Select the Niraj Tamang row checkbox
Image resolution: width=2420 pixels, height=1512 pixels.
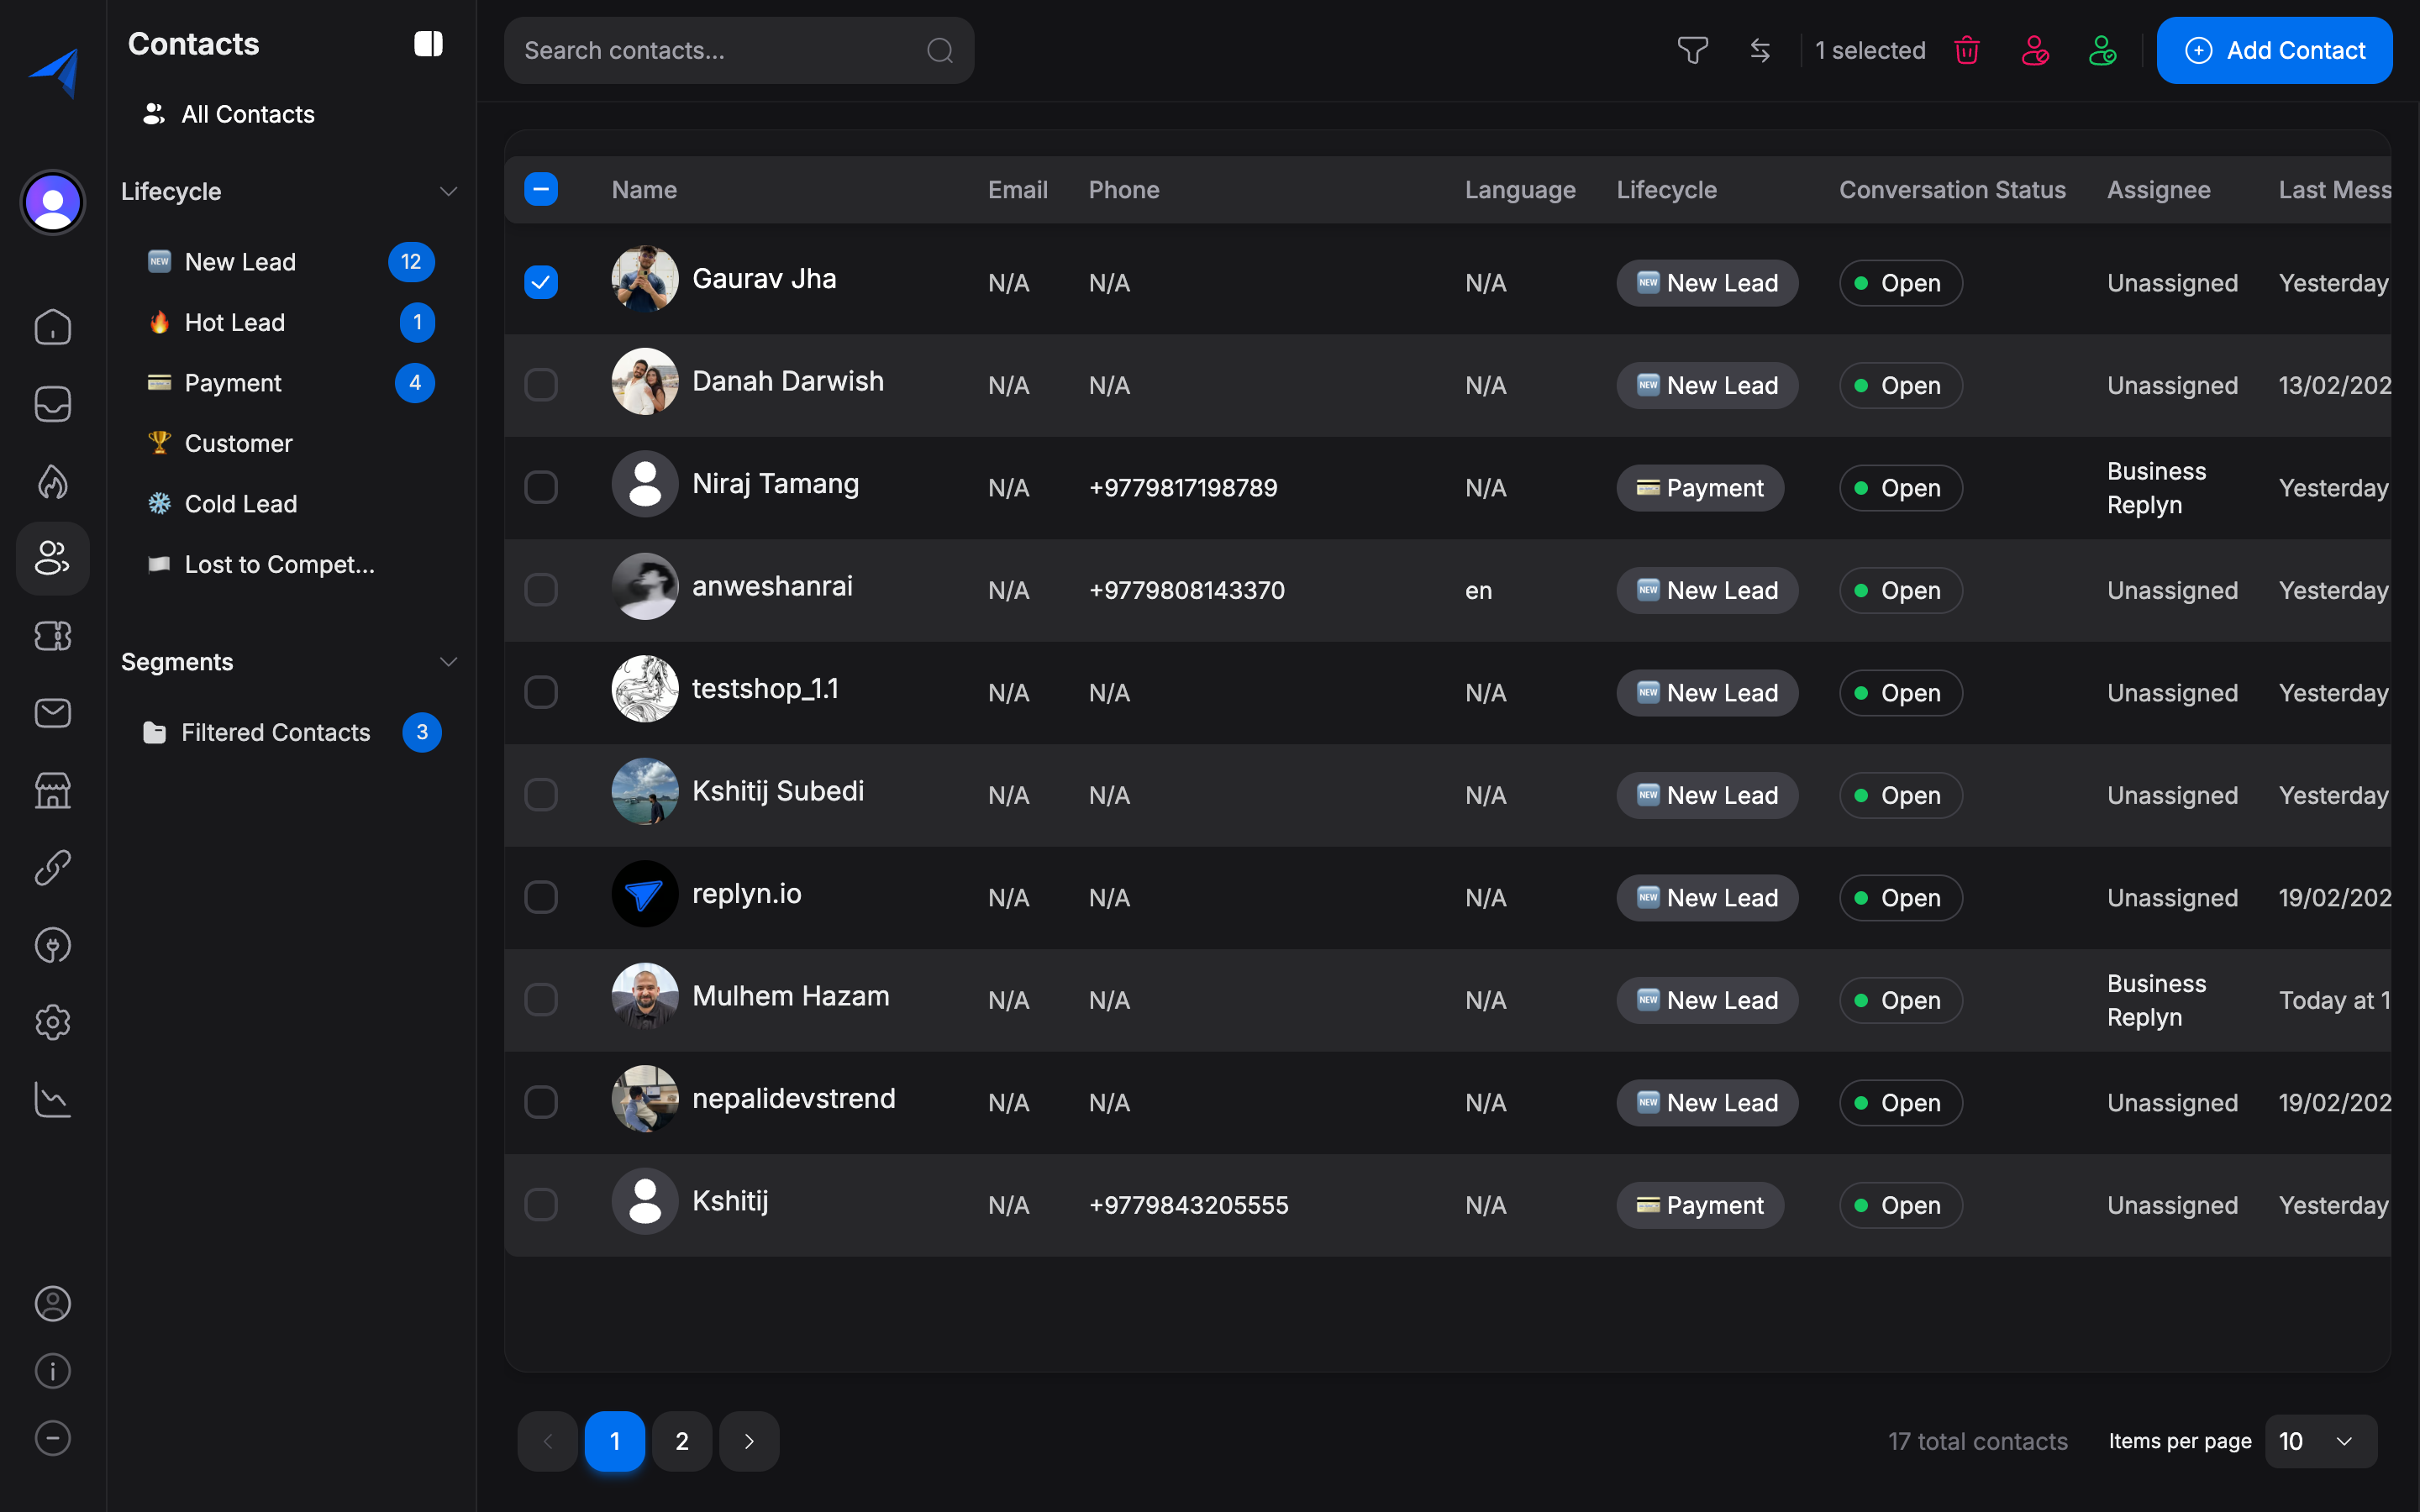(541, 488)
